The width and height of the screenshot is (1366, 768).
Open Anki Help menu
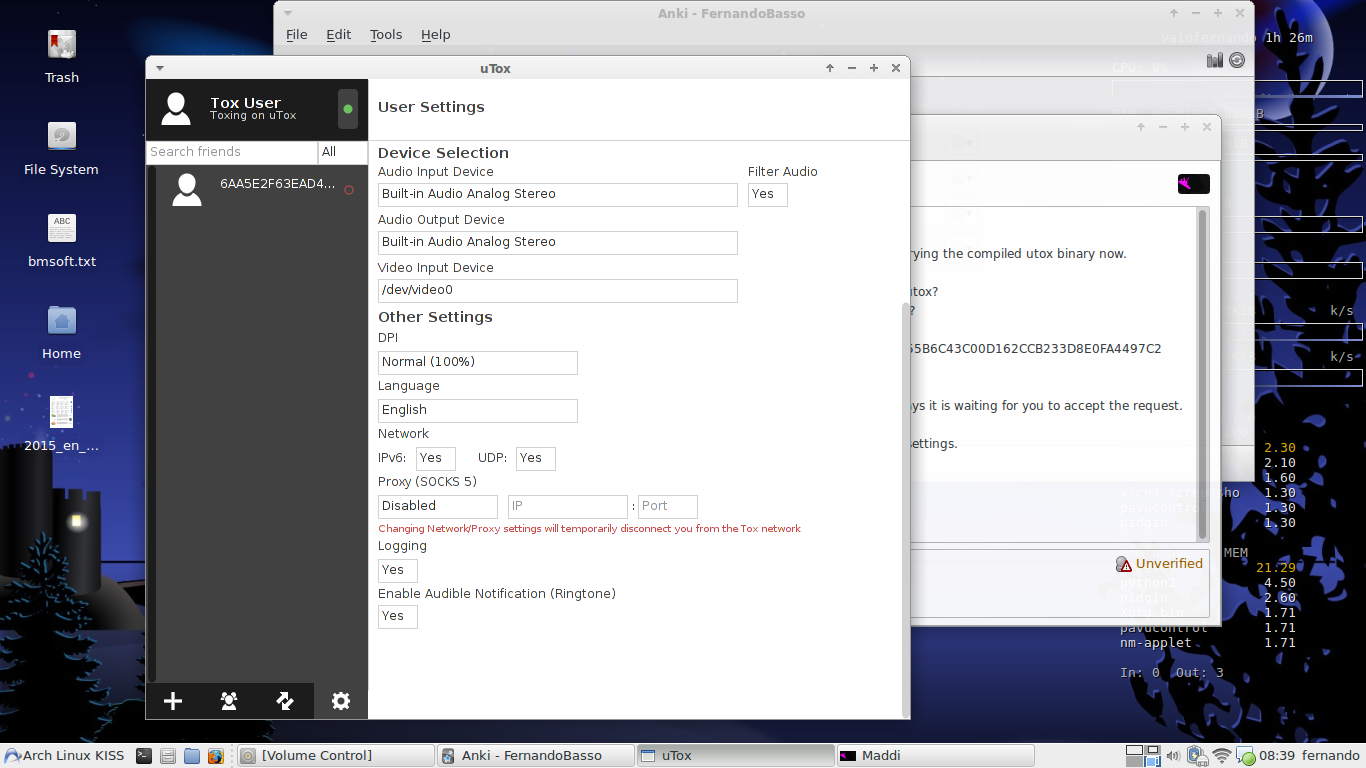(436, 34)
